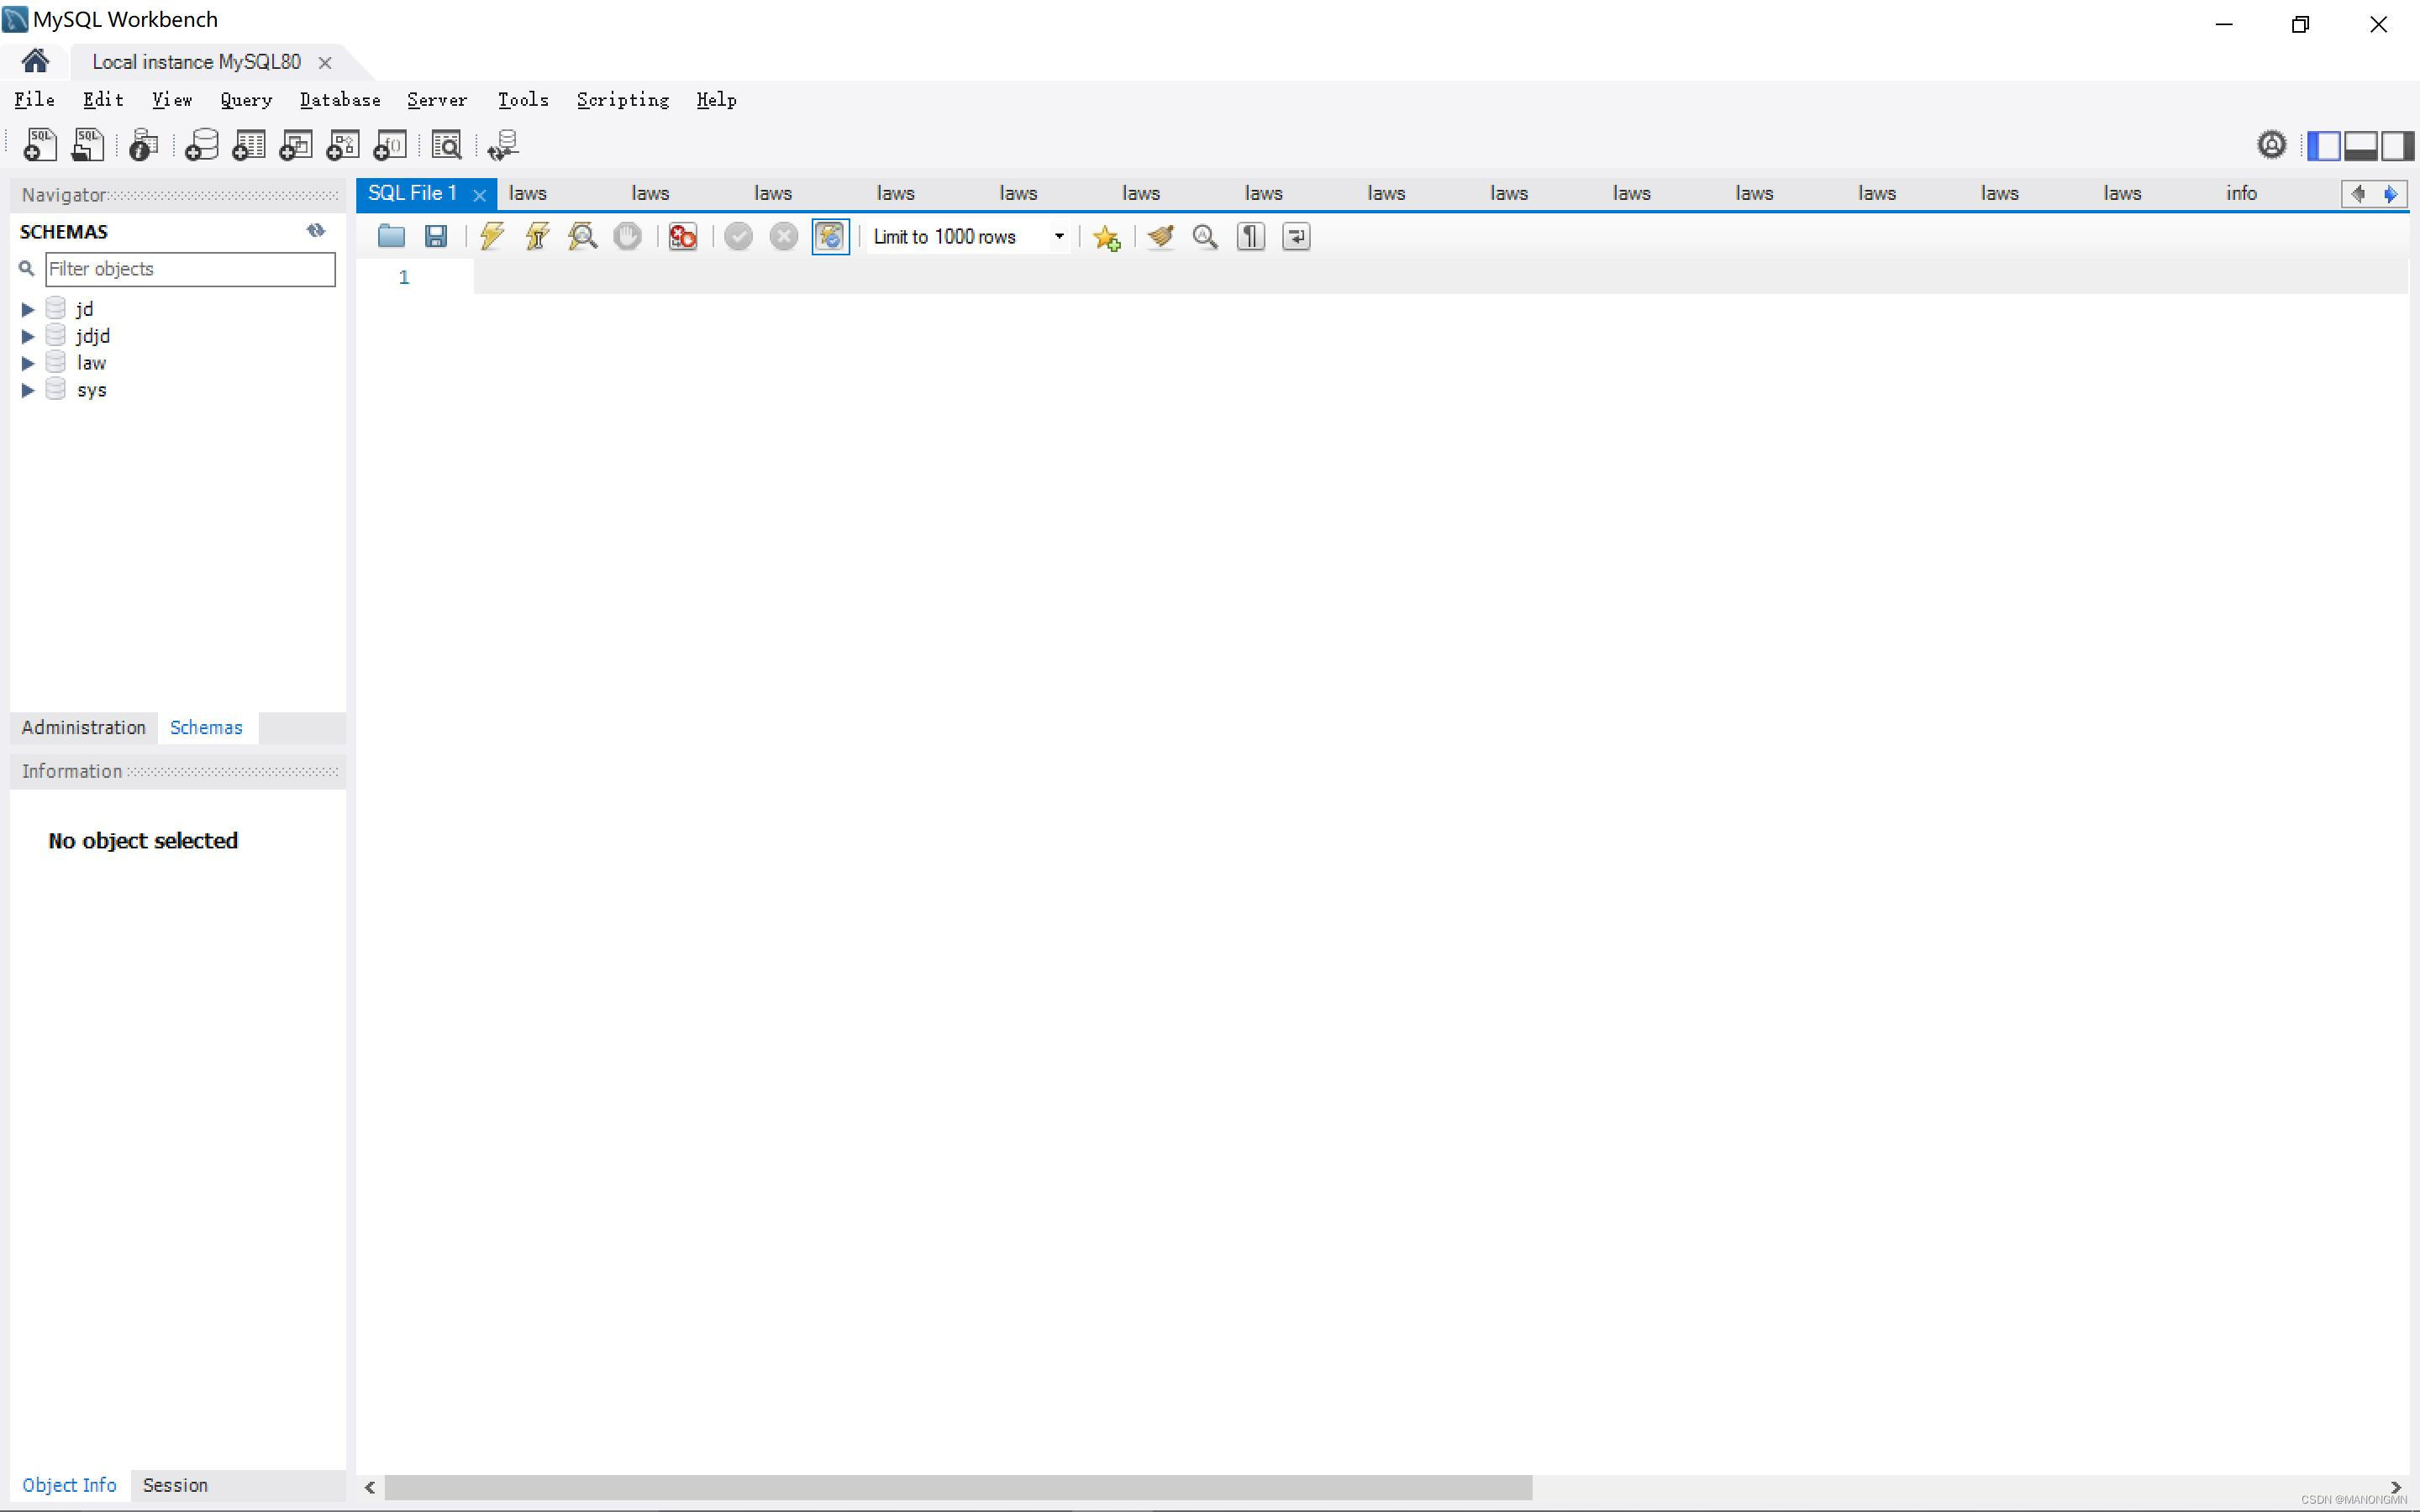
Task: Toggle the Navigator panel visibility
Action: (x=2324, y=144)
